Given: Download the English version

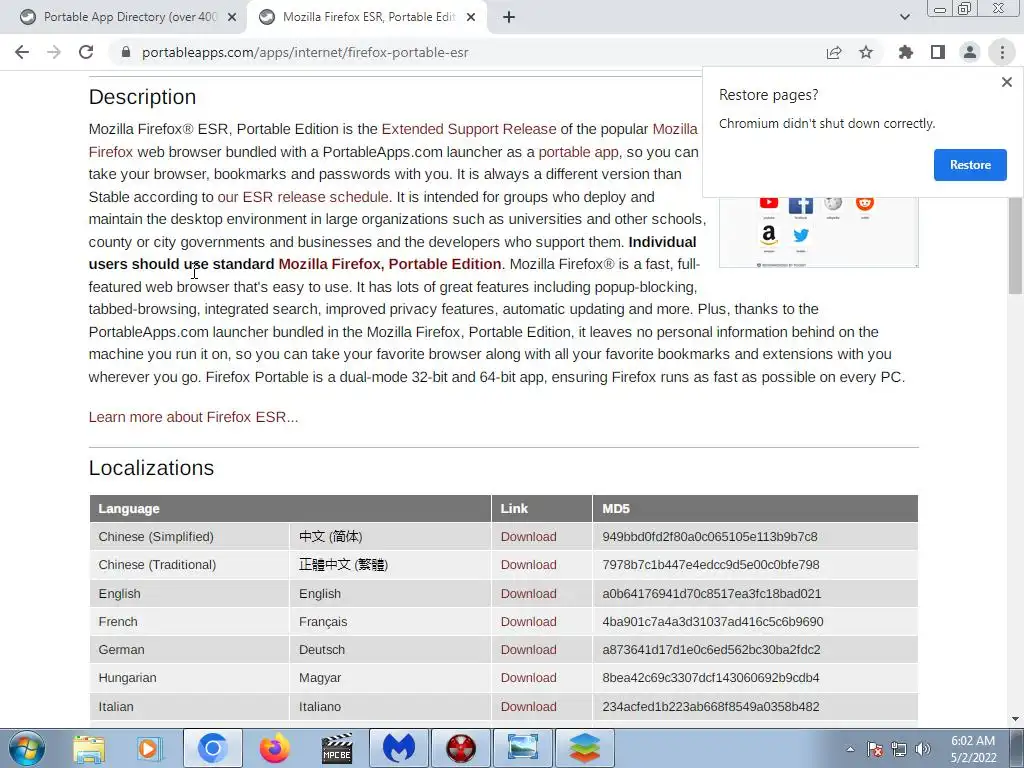Looking at the screenshot, I should 528,594.
